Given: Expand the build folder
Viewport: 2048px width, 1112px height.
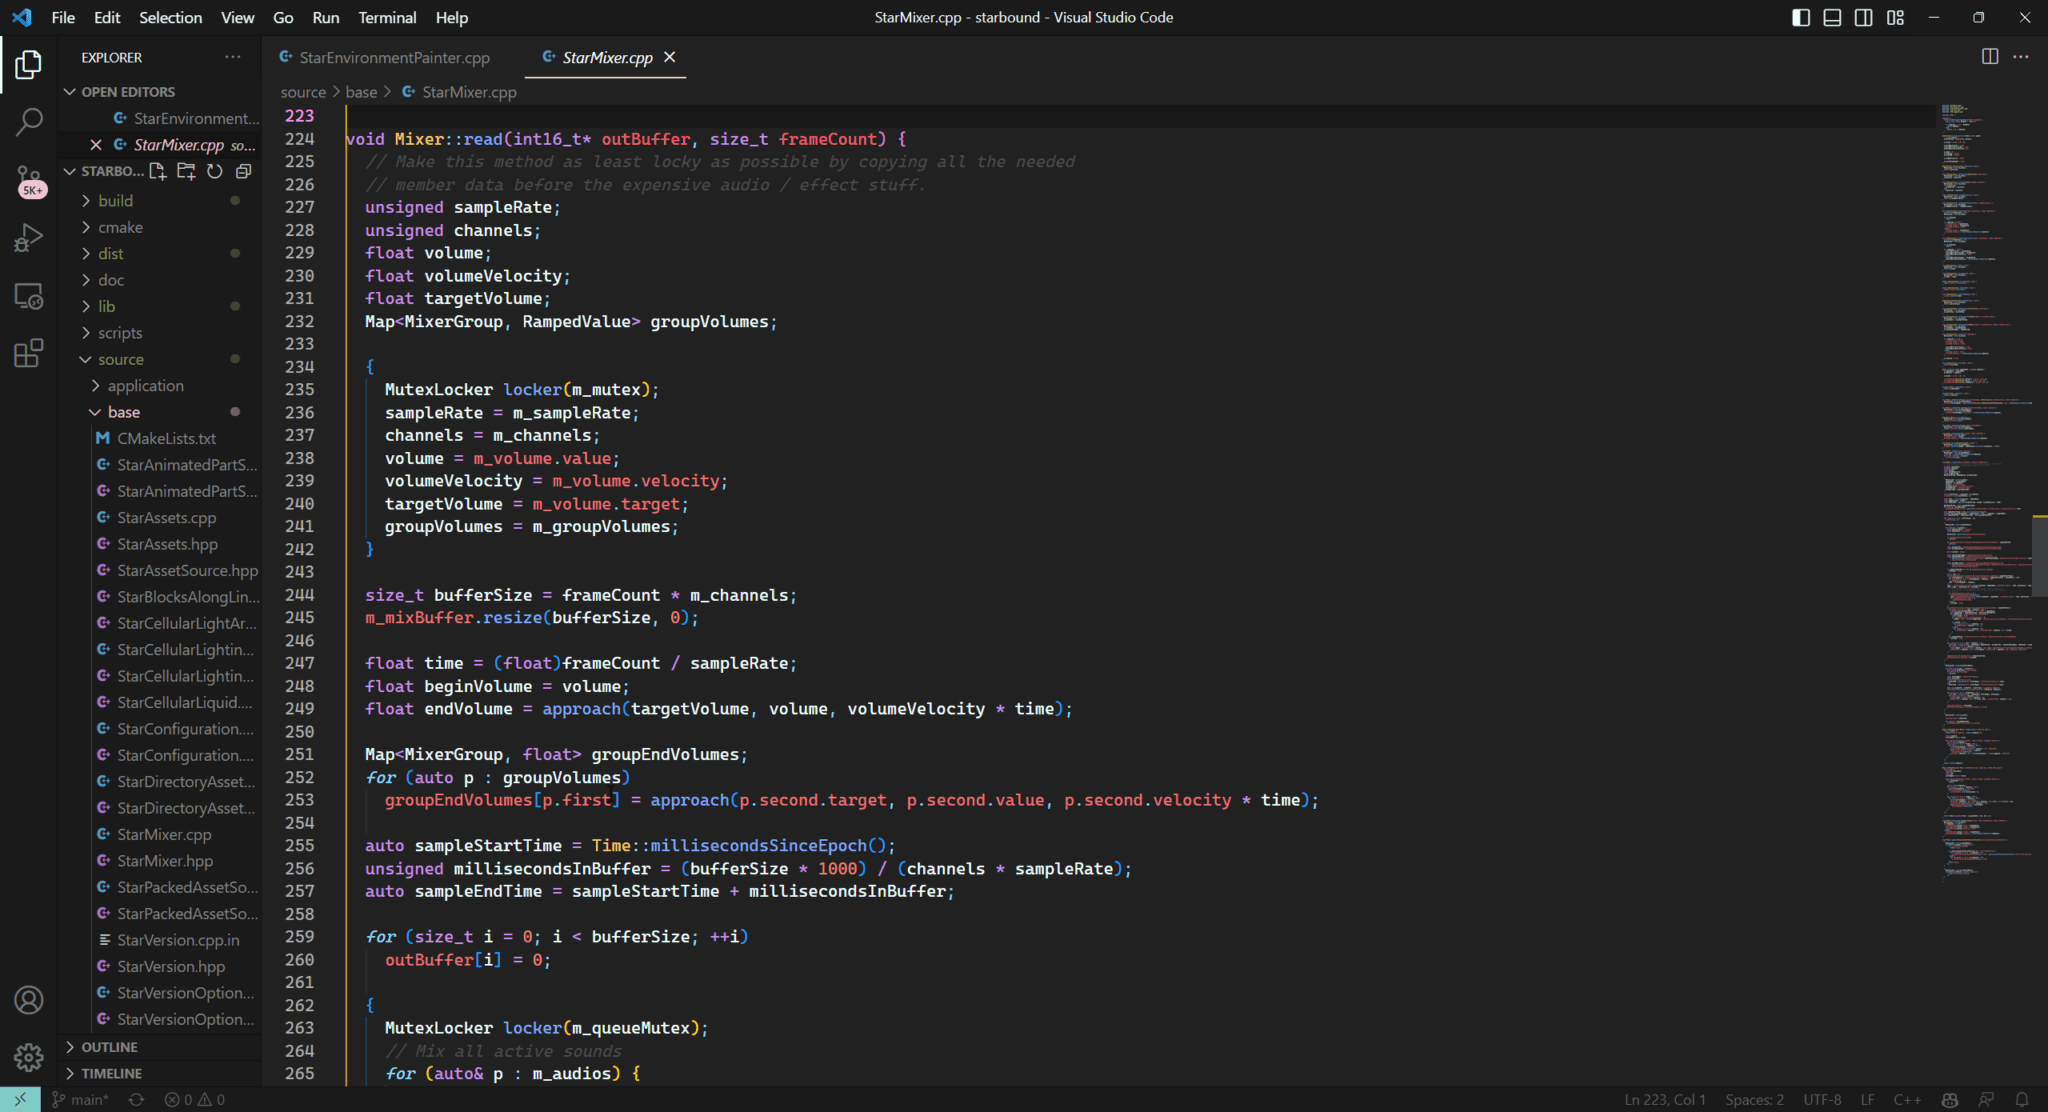Looking at the screenshot, I should tap(160, 201).
